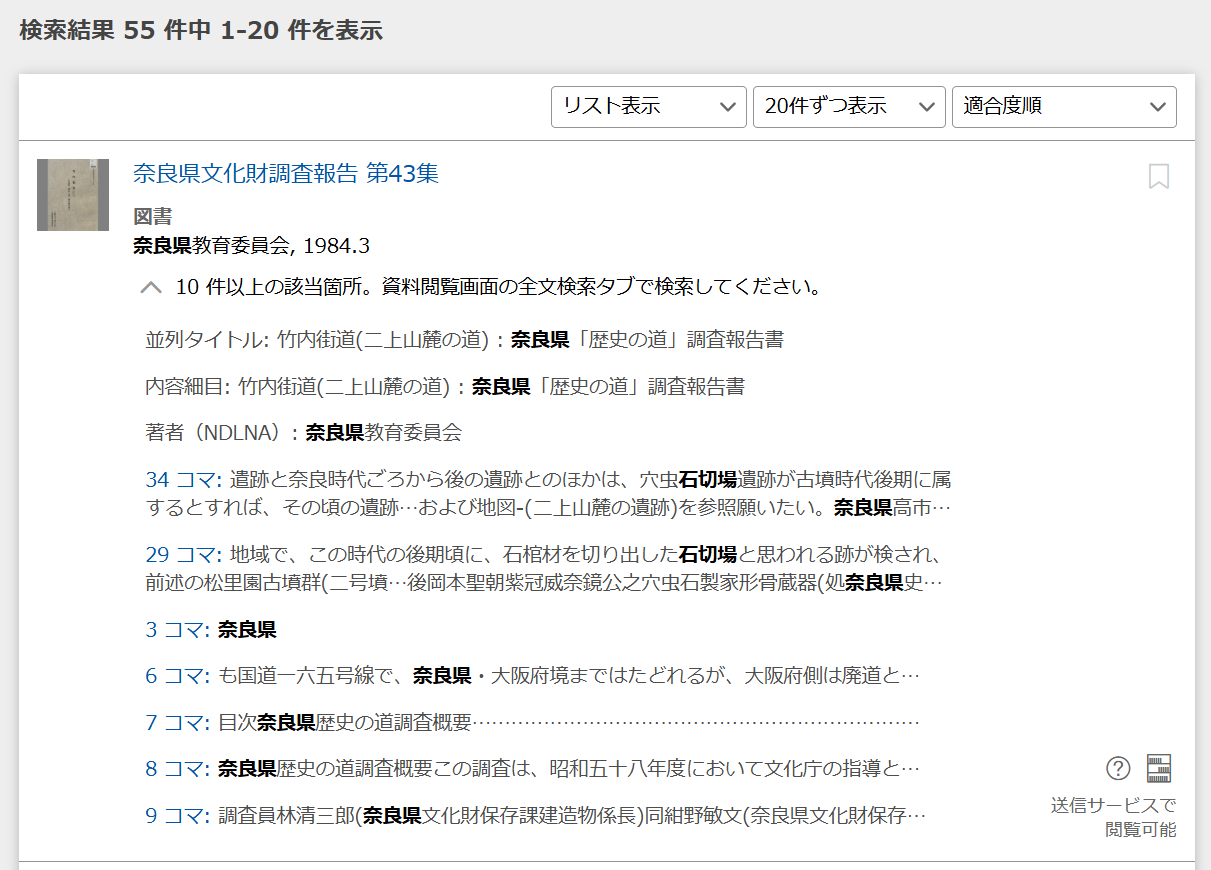
Task: Click the 検索結果 55 件中 heading
Action: [x=201, y=30]
